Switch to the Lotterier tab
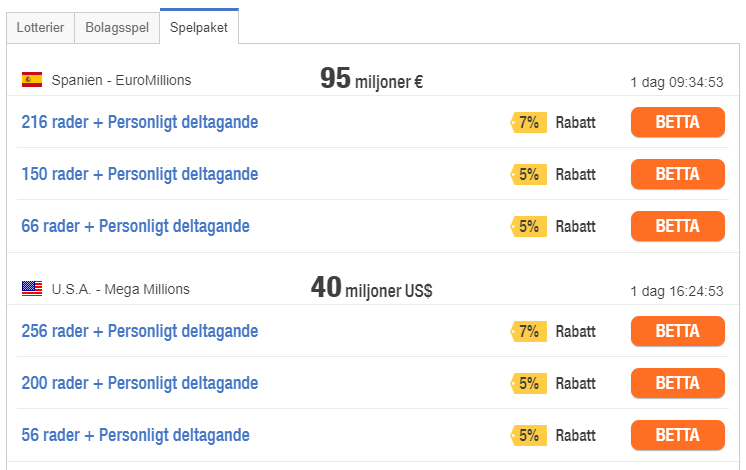This screenshot has width=746, height=470. (40, 28)
